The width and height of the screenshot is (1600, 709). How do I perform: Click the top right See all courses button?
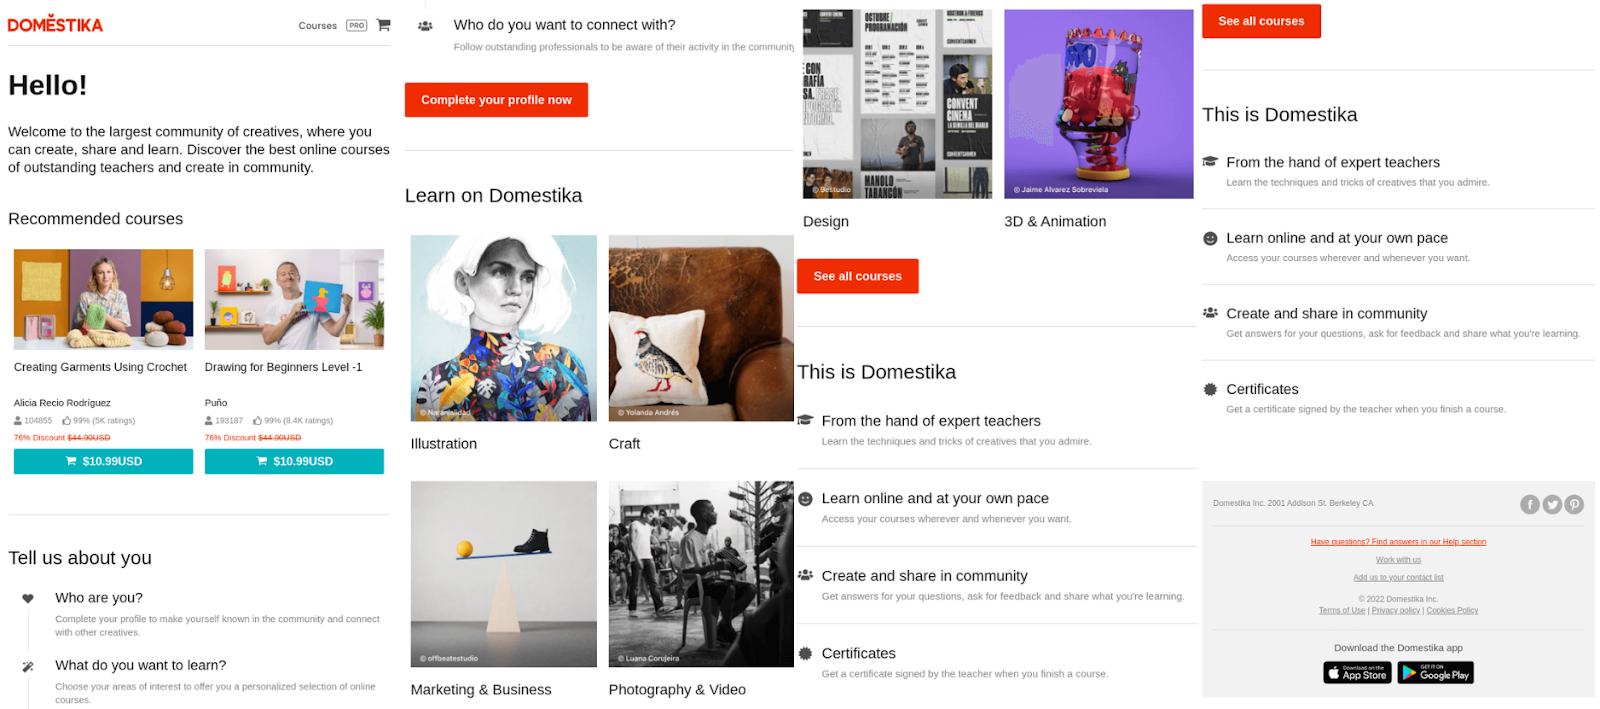(x=1261, y=21)
